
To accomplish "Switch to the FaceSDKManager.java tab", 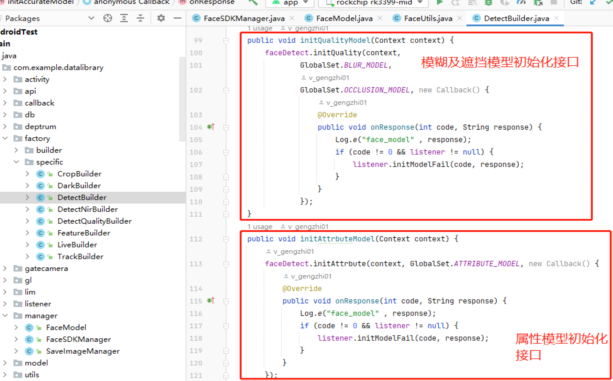I will point(244,18).
